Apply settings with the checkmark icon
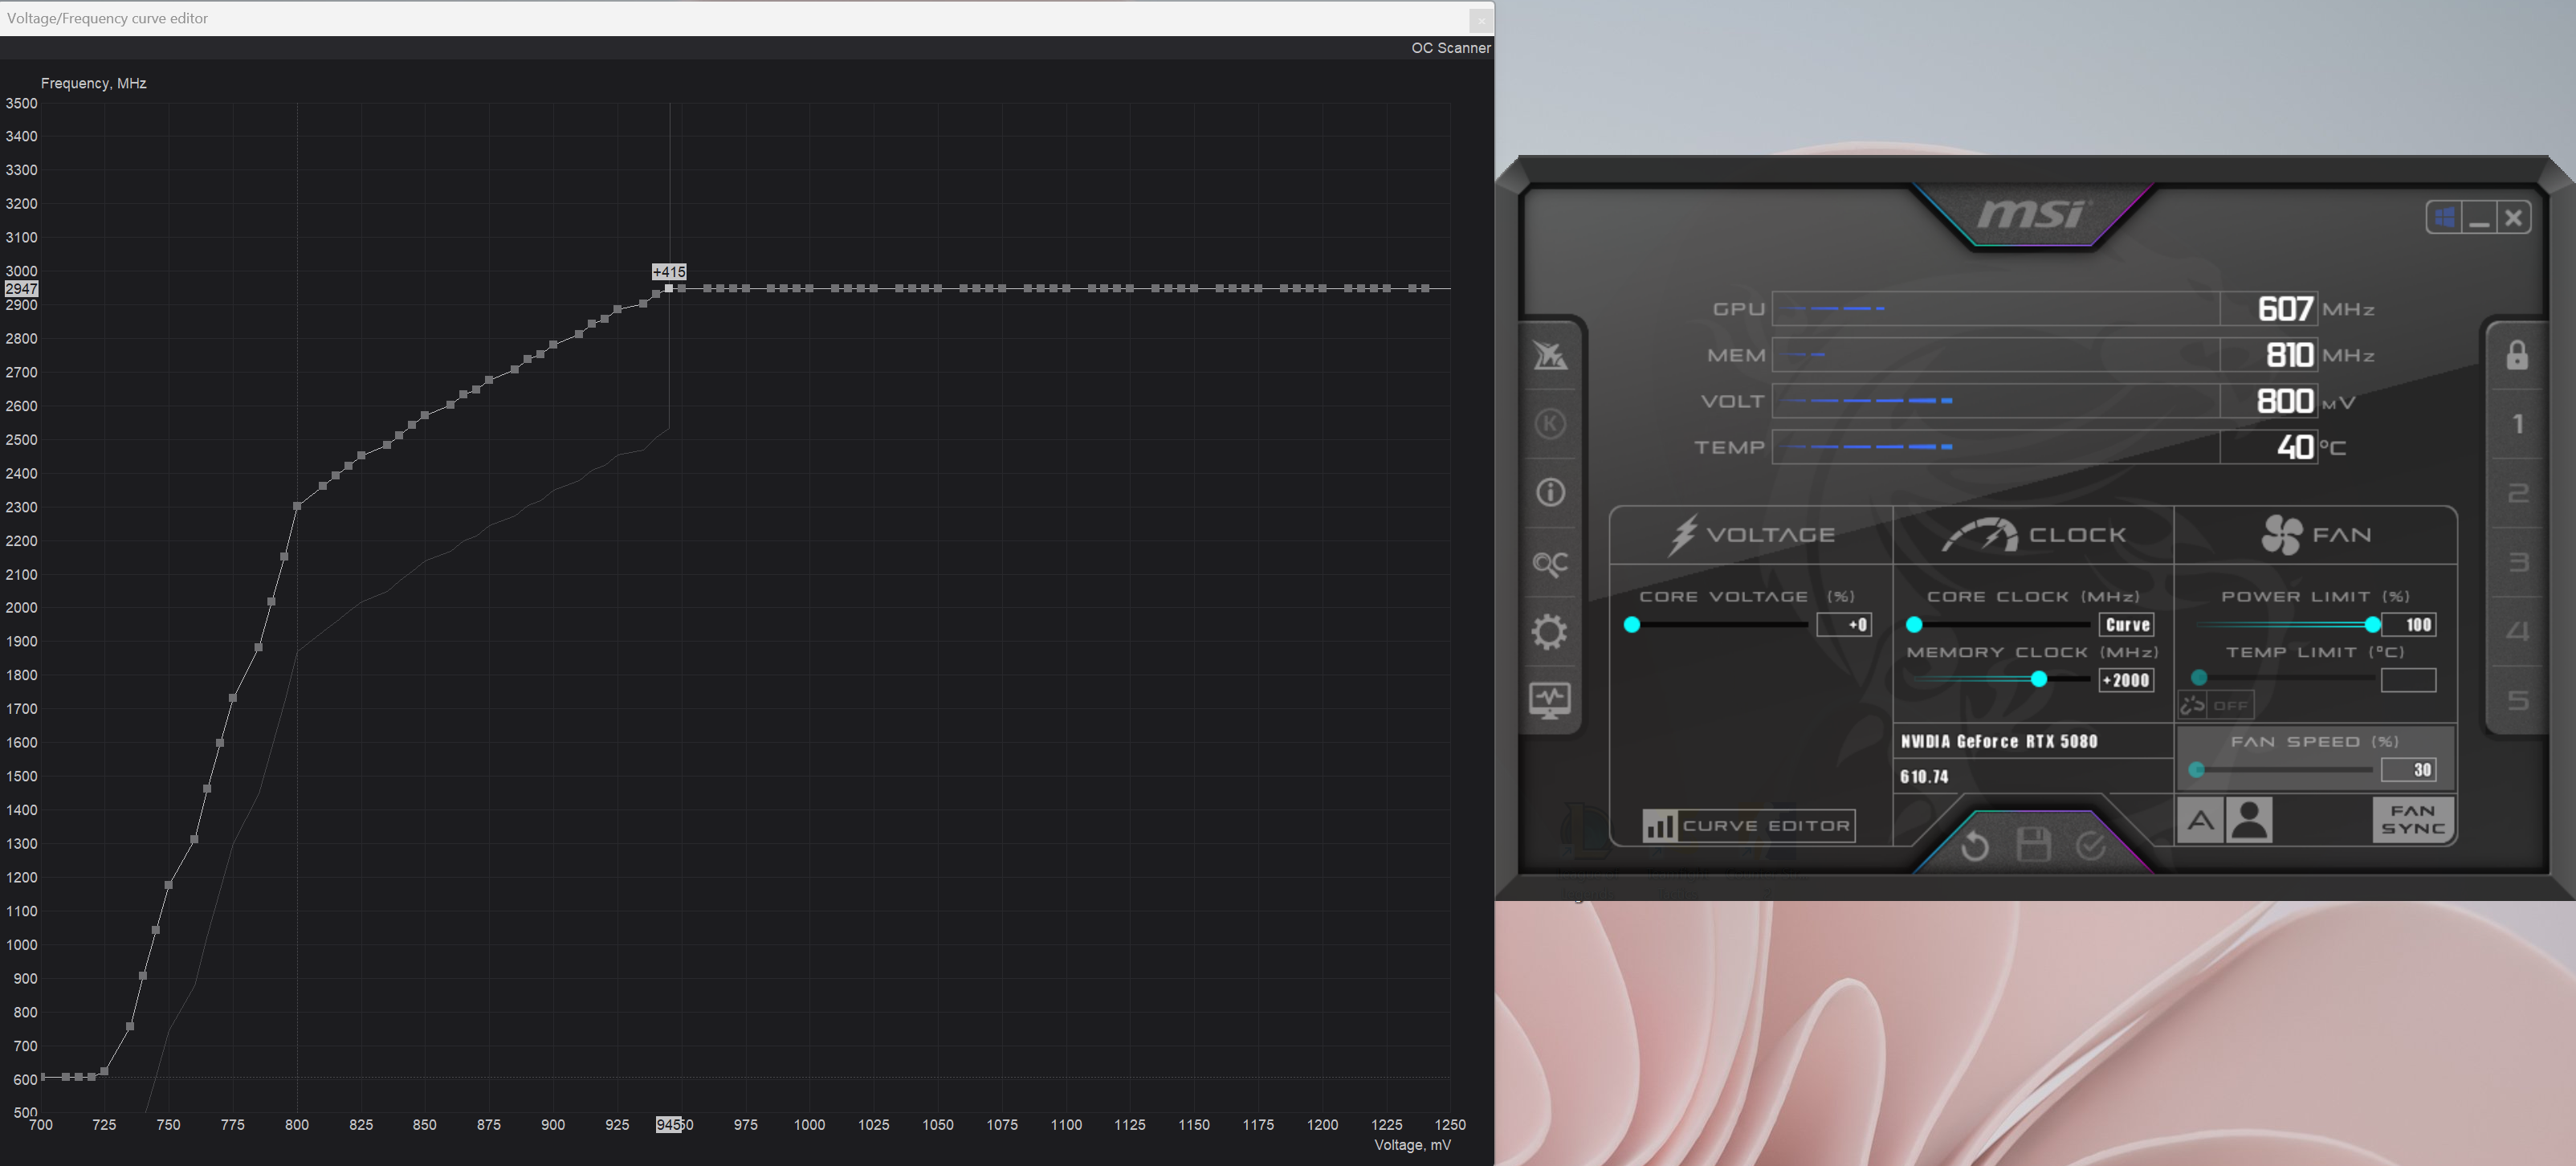 pyautogui.click(x=2091, y=846)
